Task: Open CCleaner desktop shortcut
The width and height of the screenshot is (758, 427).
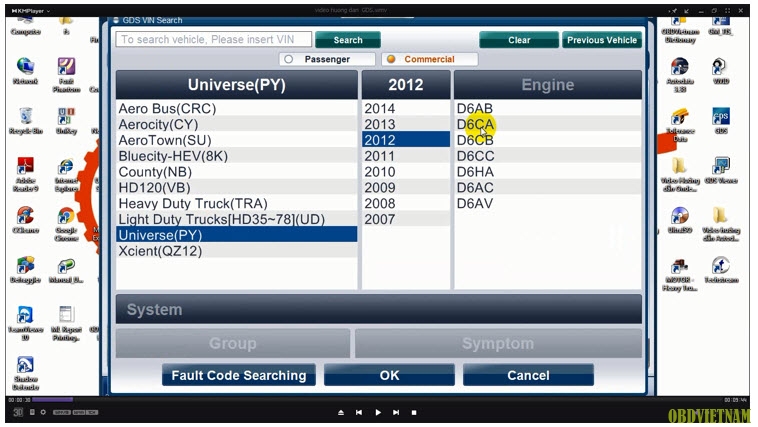Action: coord(25,219)
